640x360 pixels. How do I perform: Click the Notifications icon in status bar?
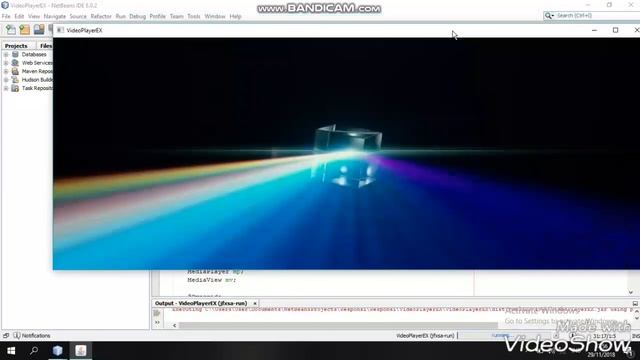pyautogui.click(x=17, y=336)
